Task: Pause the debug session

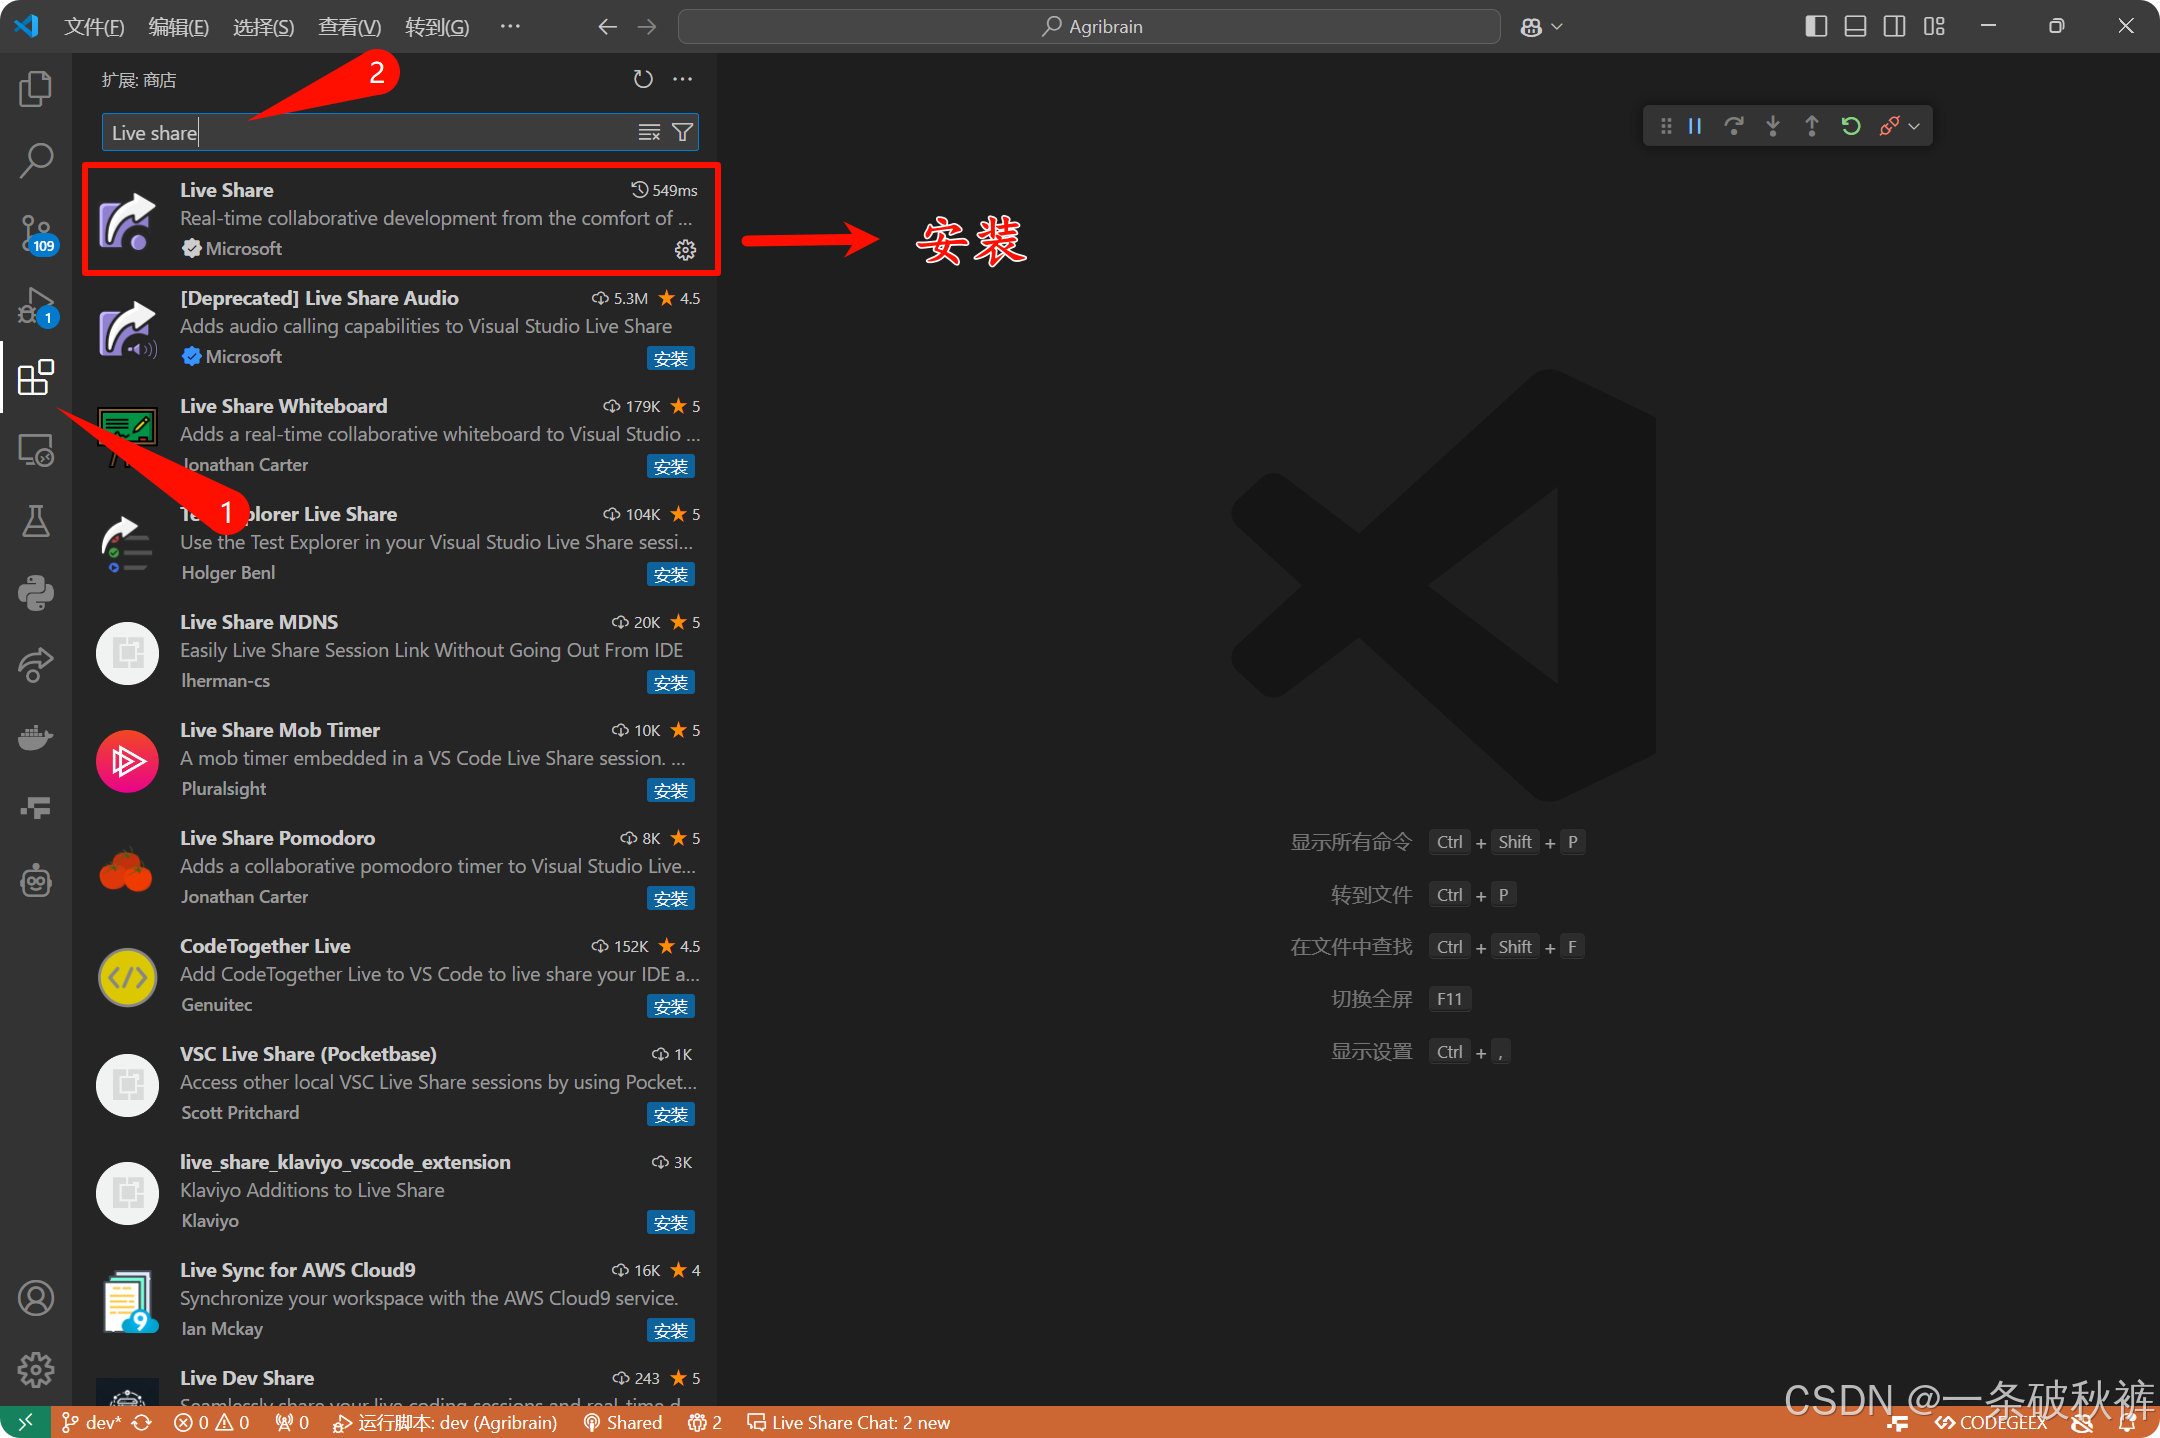Action: point(1695,126)
